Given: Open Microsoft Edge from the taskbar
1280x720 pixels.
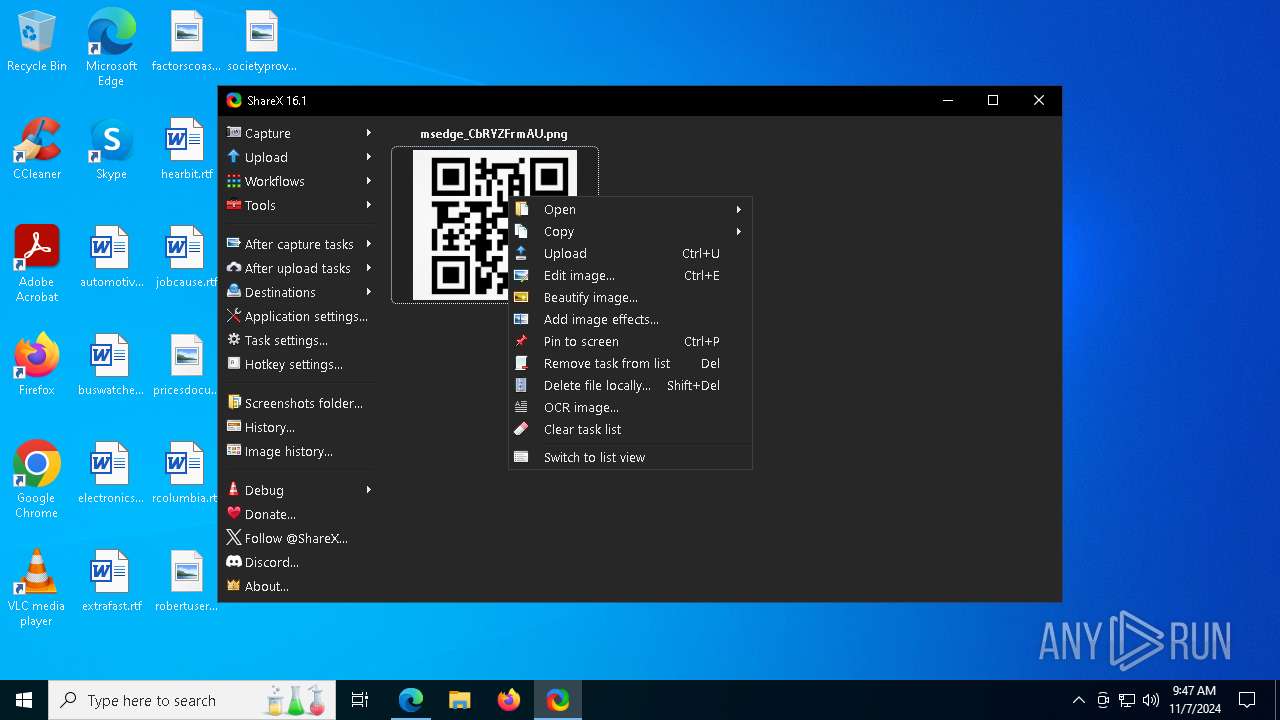Looking at the screenshot, I should pyautogui.click(x=411, y=700).
